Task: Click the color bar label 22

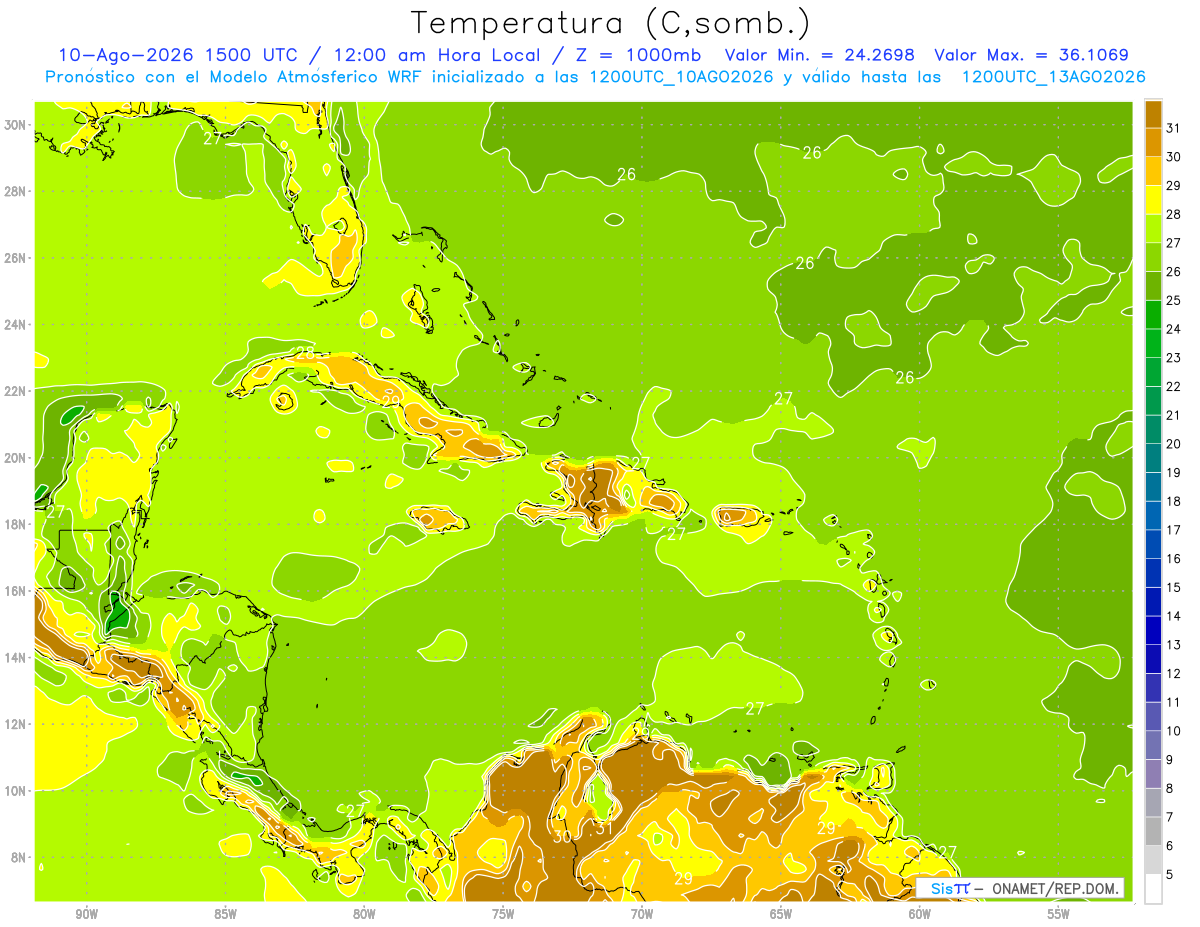Action: point(1173,386)
